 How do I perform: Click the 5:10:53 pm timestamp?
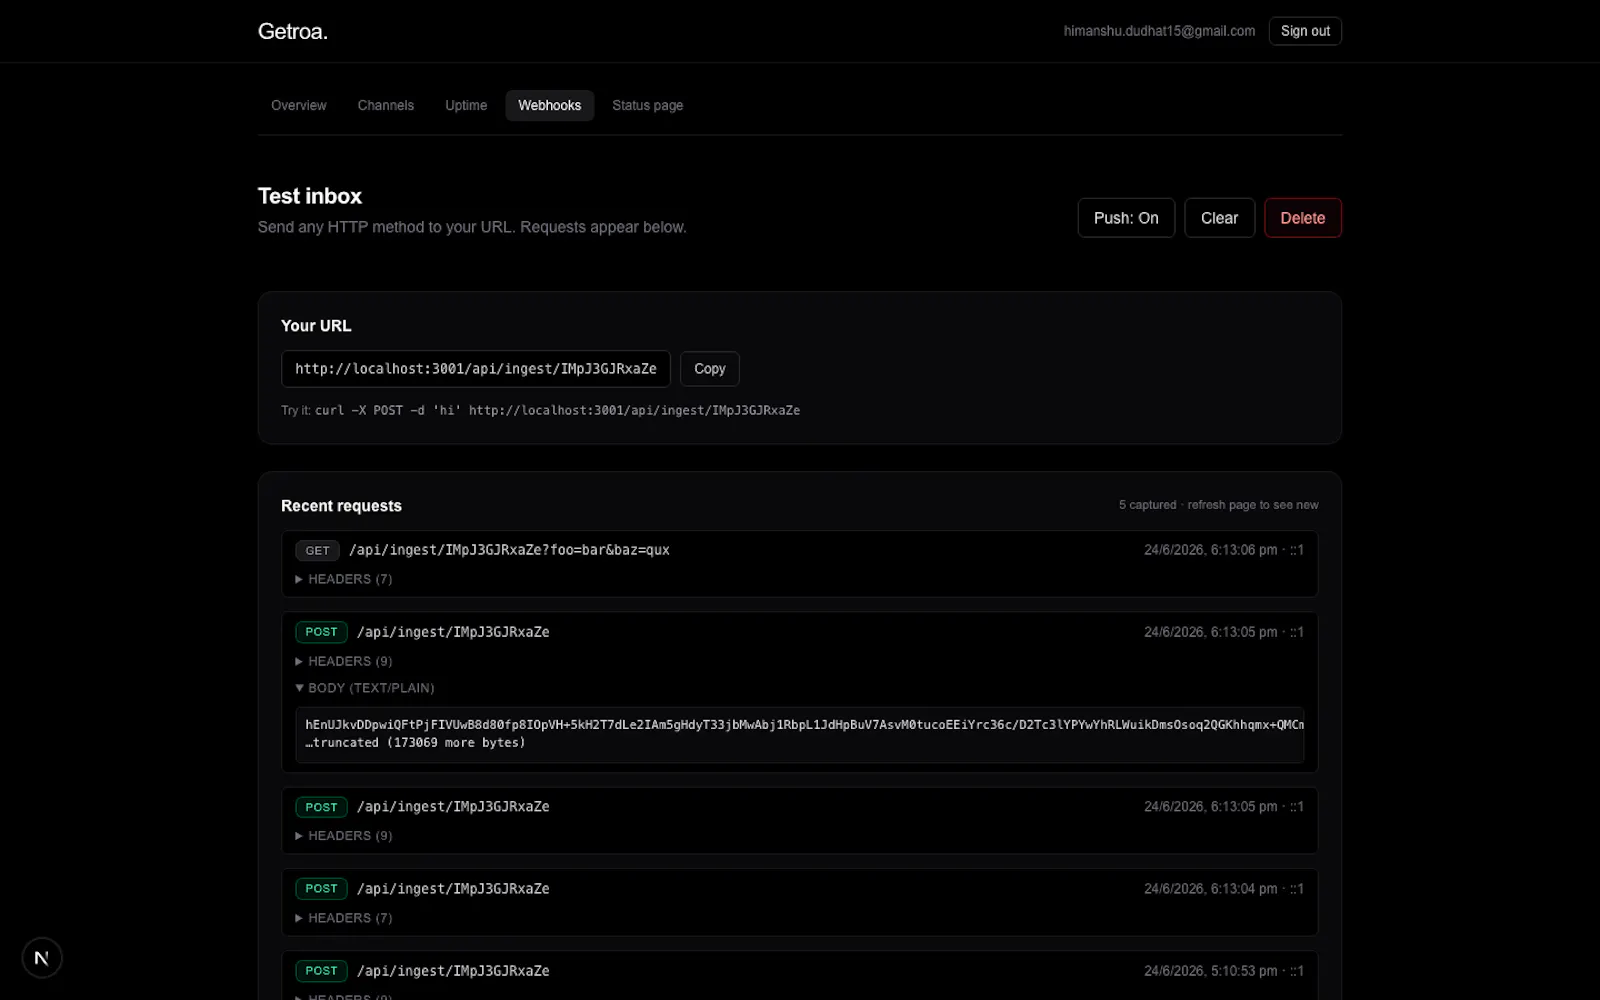coord(1210,971)
